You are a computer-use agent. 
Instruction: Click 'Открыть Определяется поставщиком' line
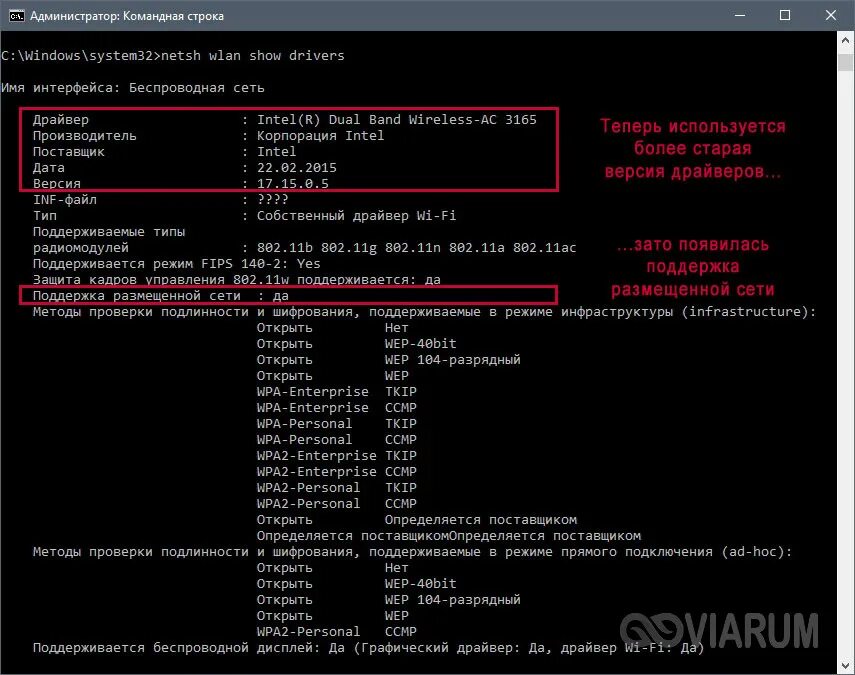(417, 520)
